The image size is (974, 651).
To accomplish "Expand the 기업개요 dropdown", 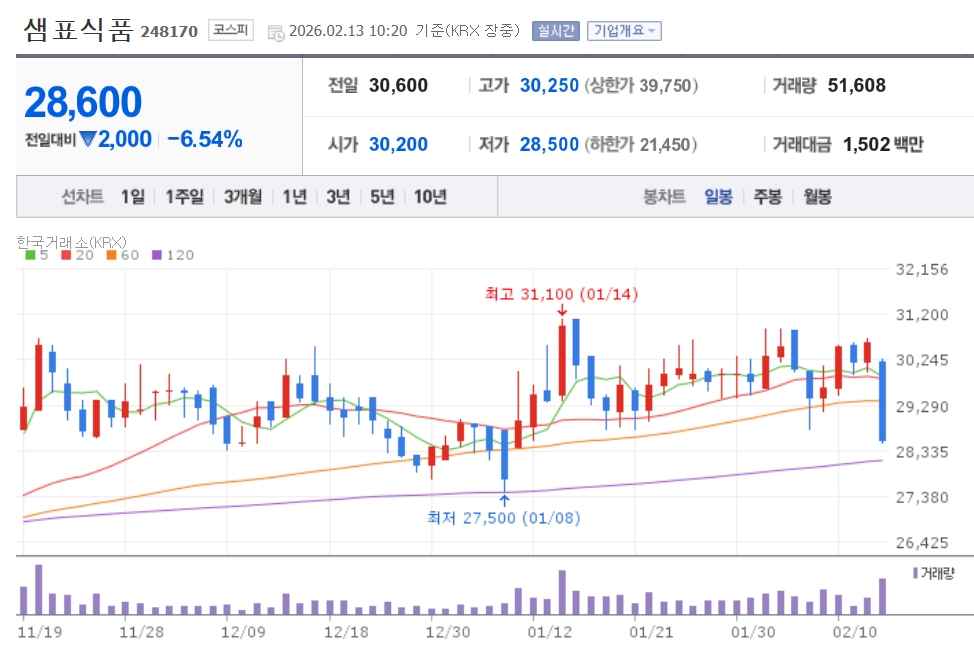I will click(x=624, y=30).
